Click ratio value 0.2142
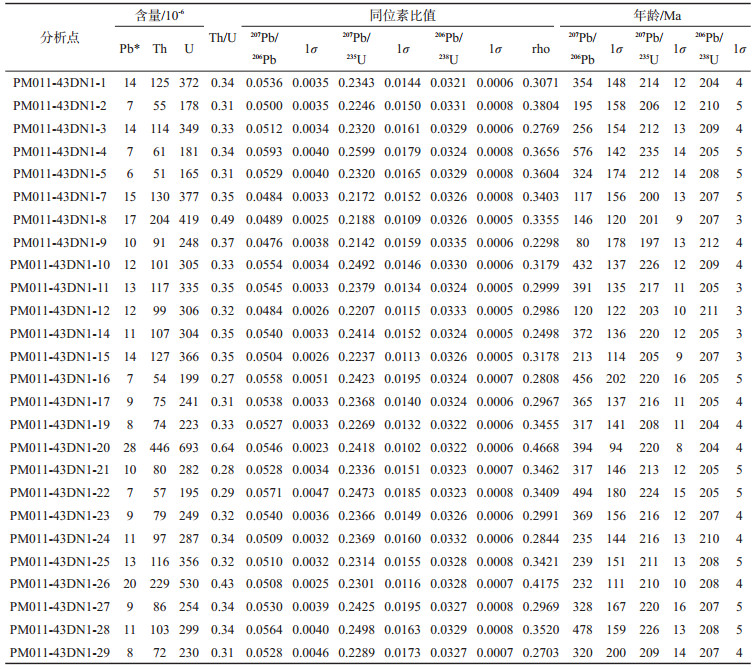 tap(356, 243)
